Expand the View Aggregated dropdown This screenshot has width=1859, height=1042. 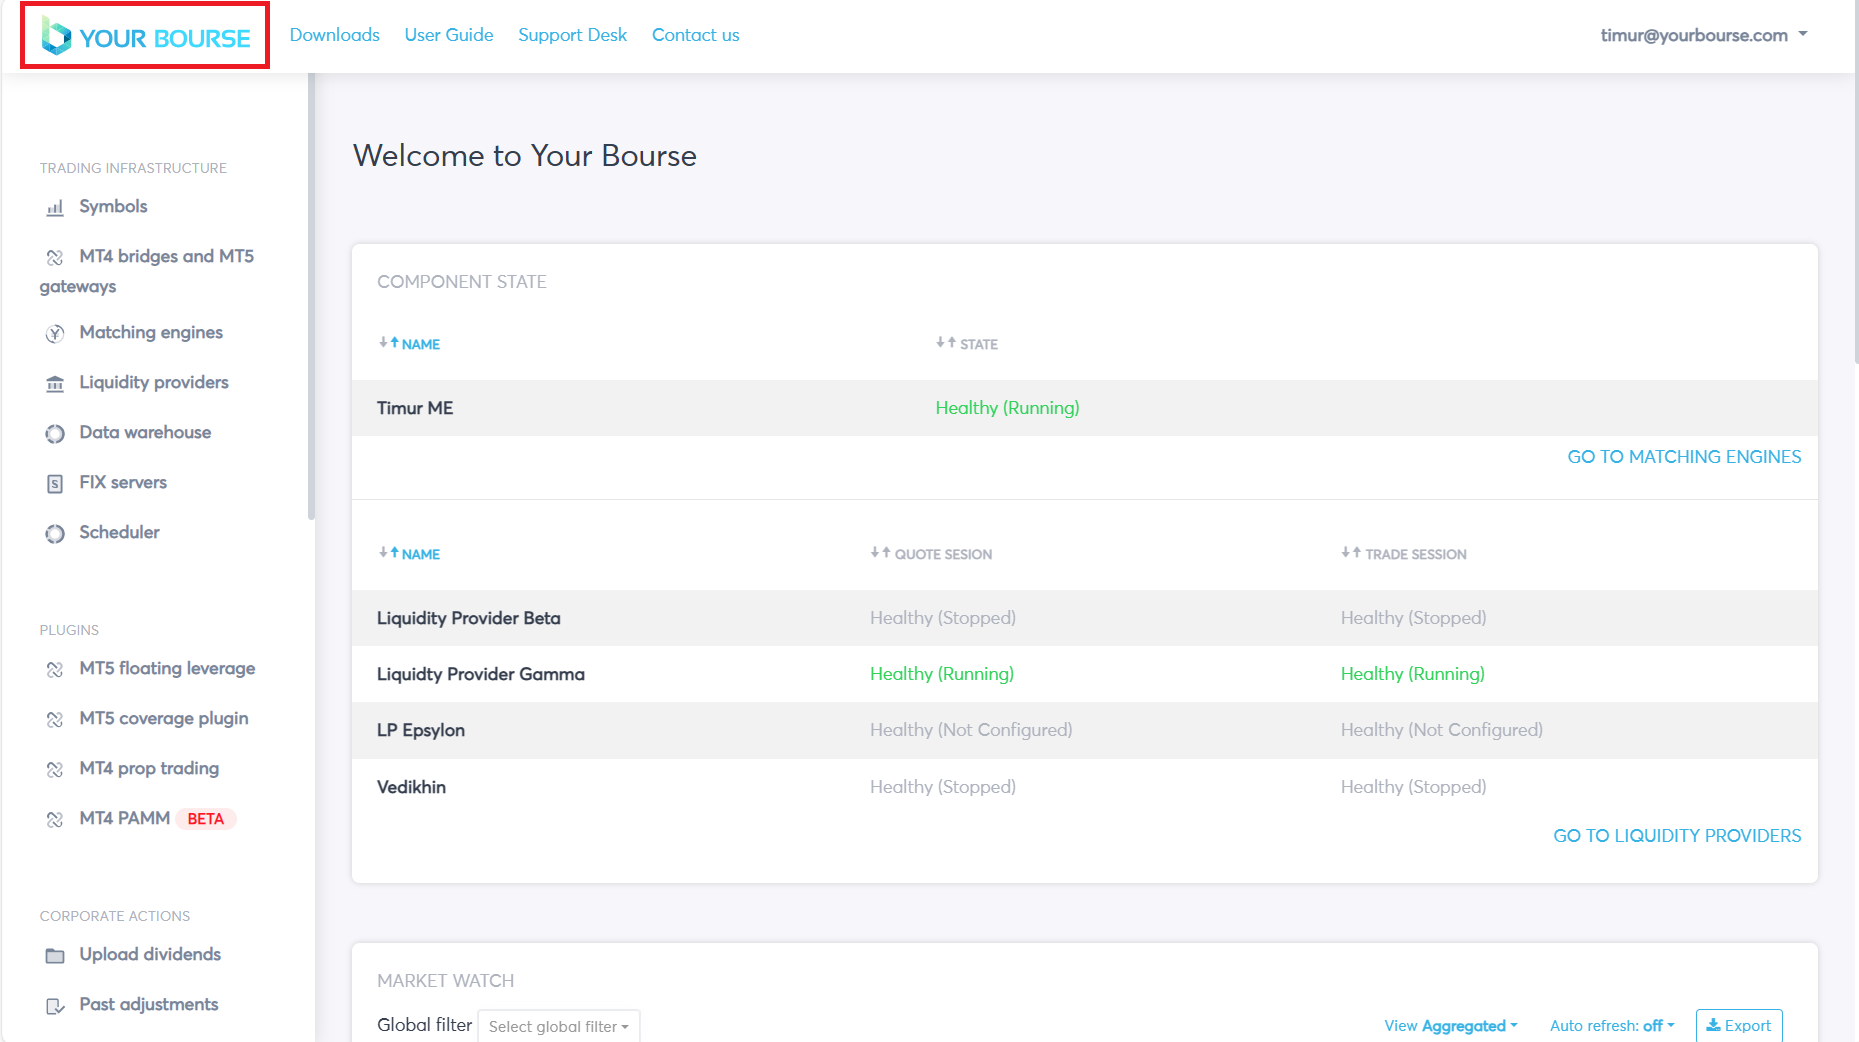[x=1450, y=1026]
